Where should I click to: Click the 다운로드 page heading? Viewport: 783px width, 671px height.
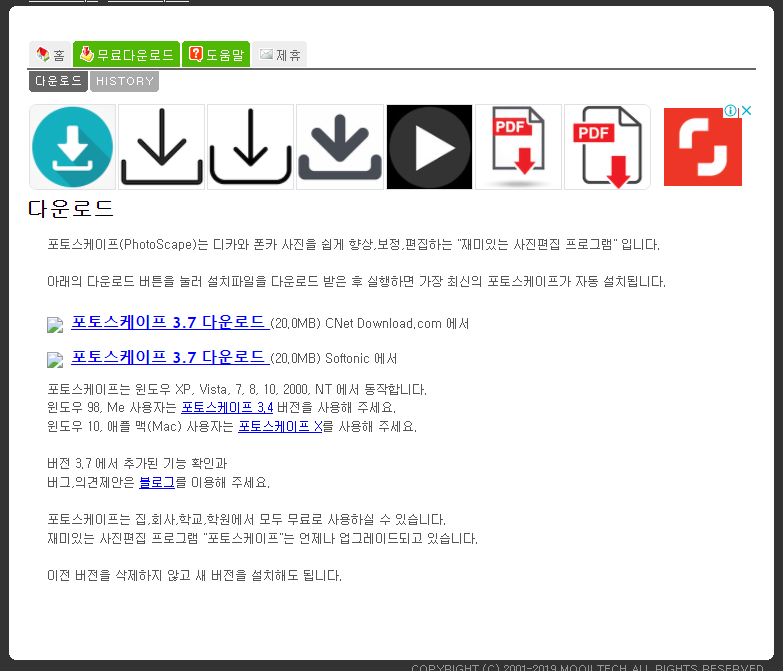pyautogui.click(x=71, y=209)
